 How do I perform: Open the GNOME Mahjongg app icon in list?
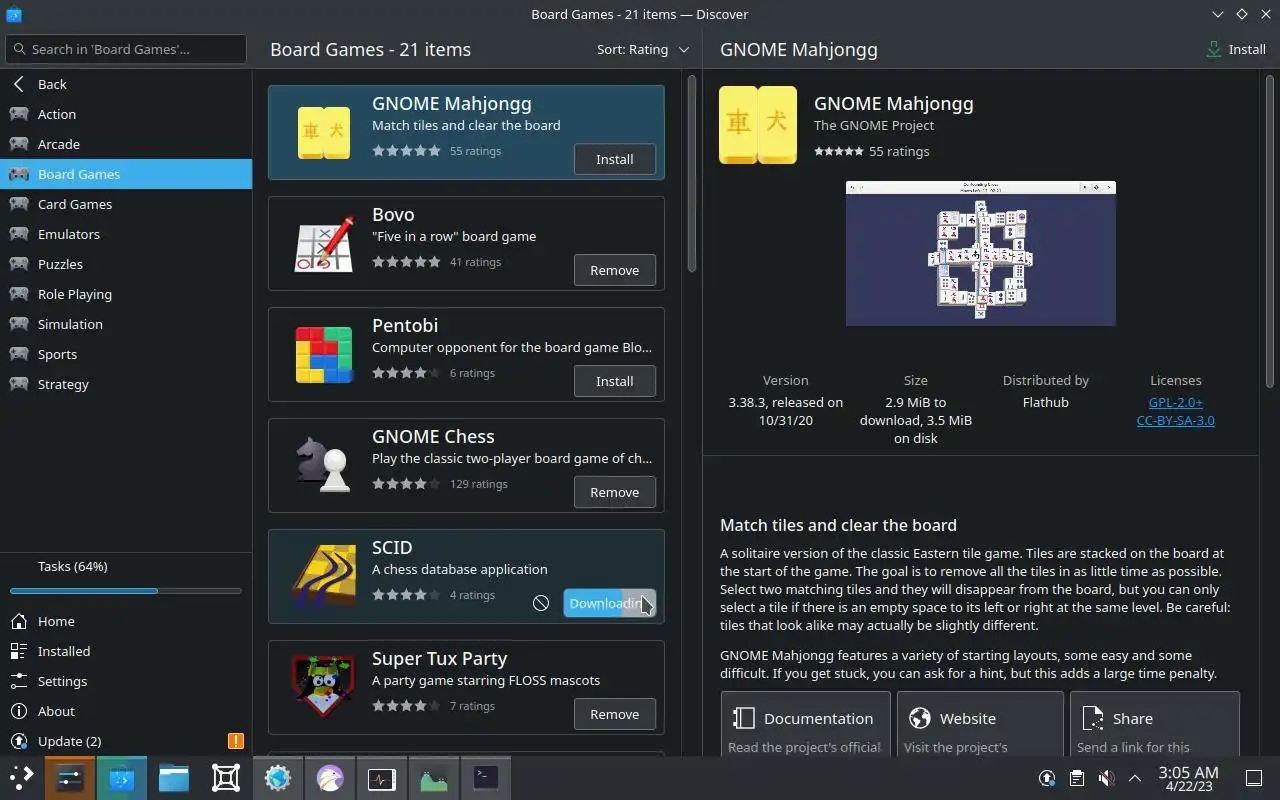click(x=324, y=133)
